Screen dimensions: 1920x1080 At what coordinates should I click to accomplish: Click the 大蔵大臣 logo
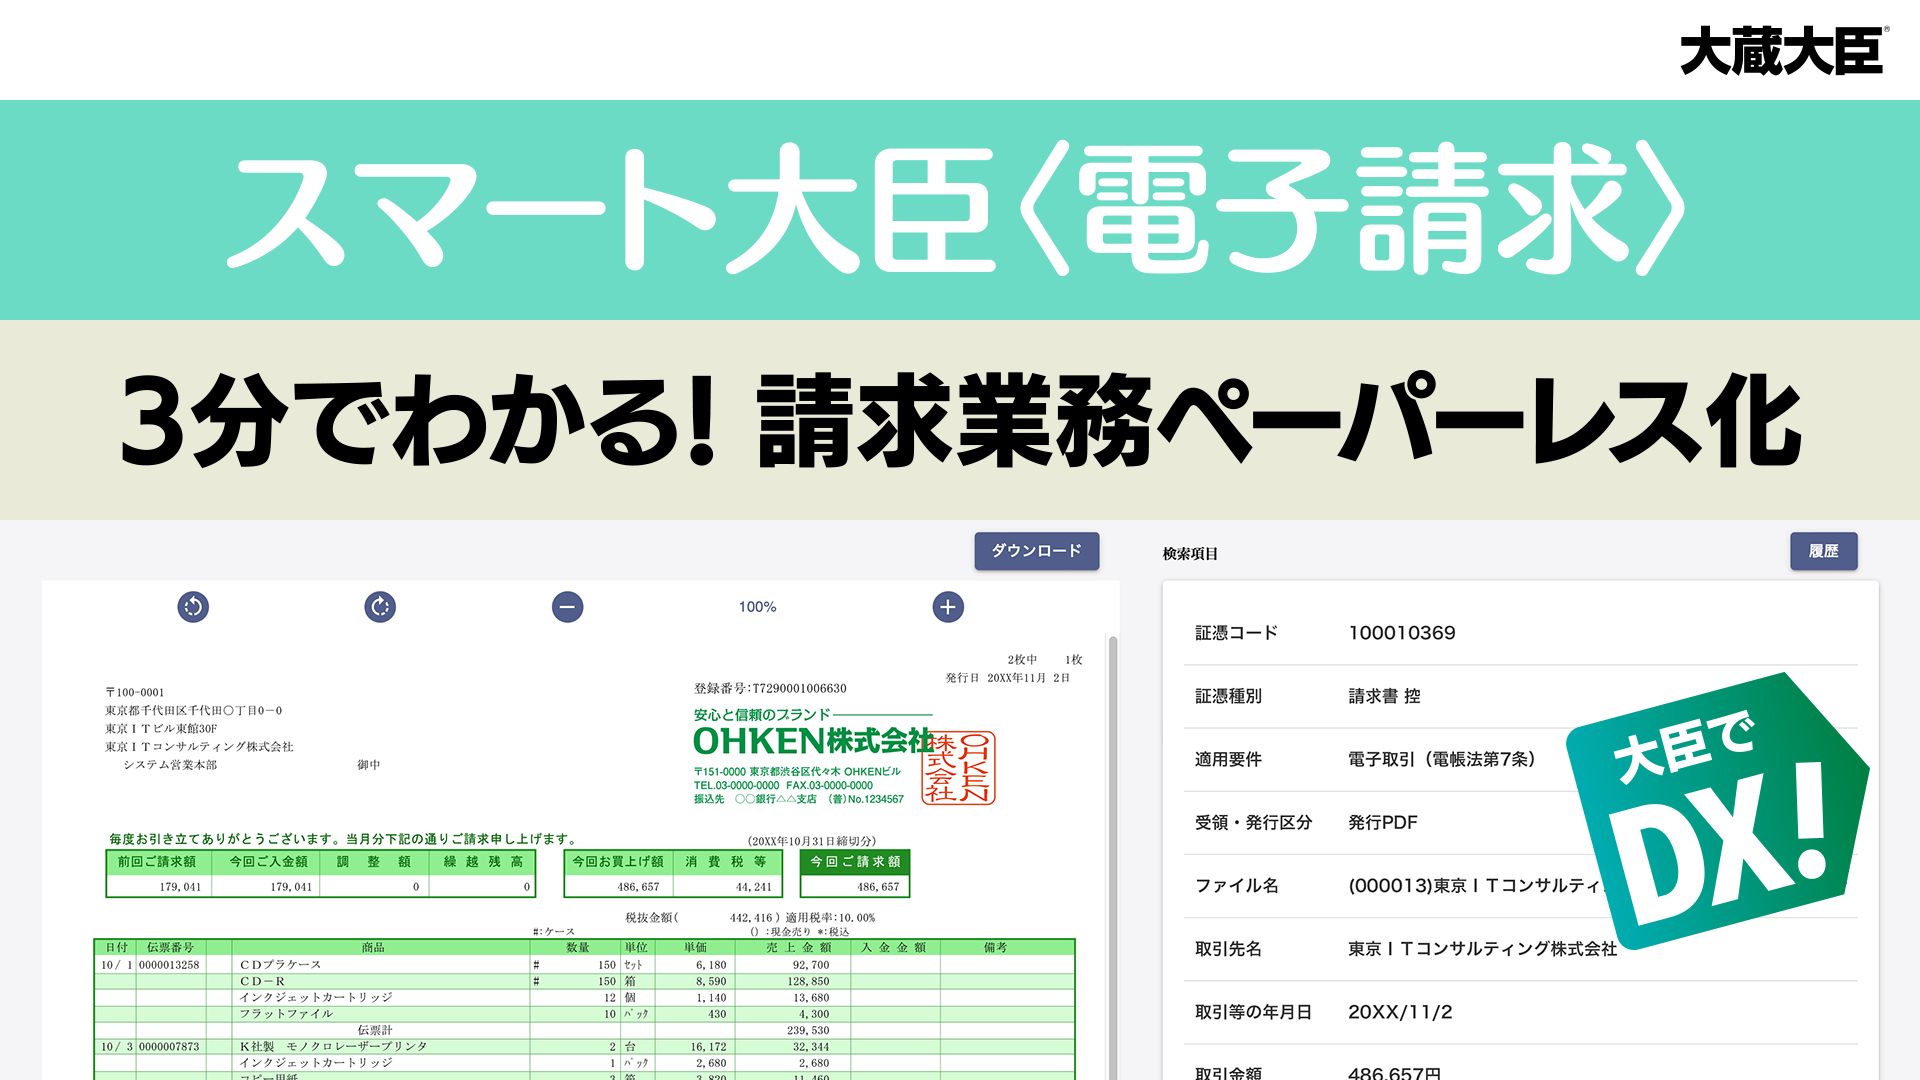[1784, 50]
